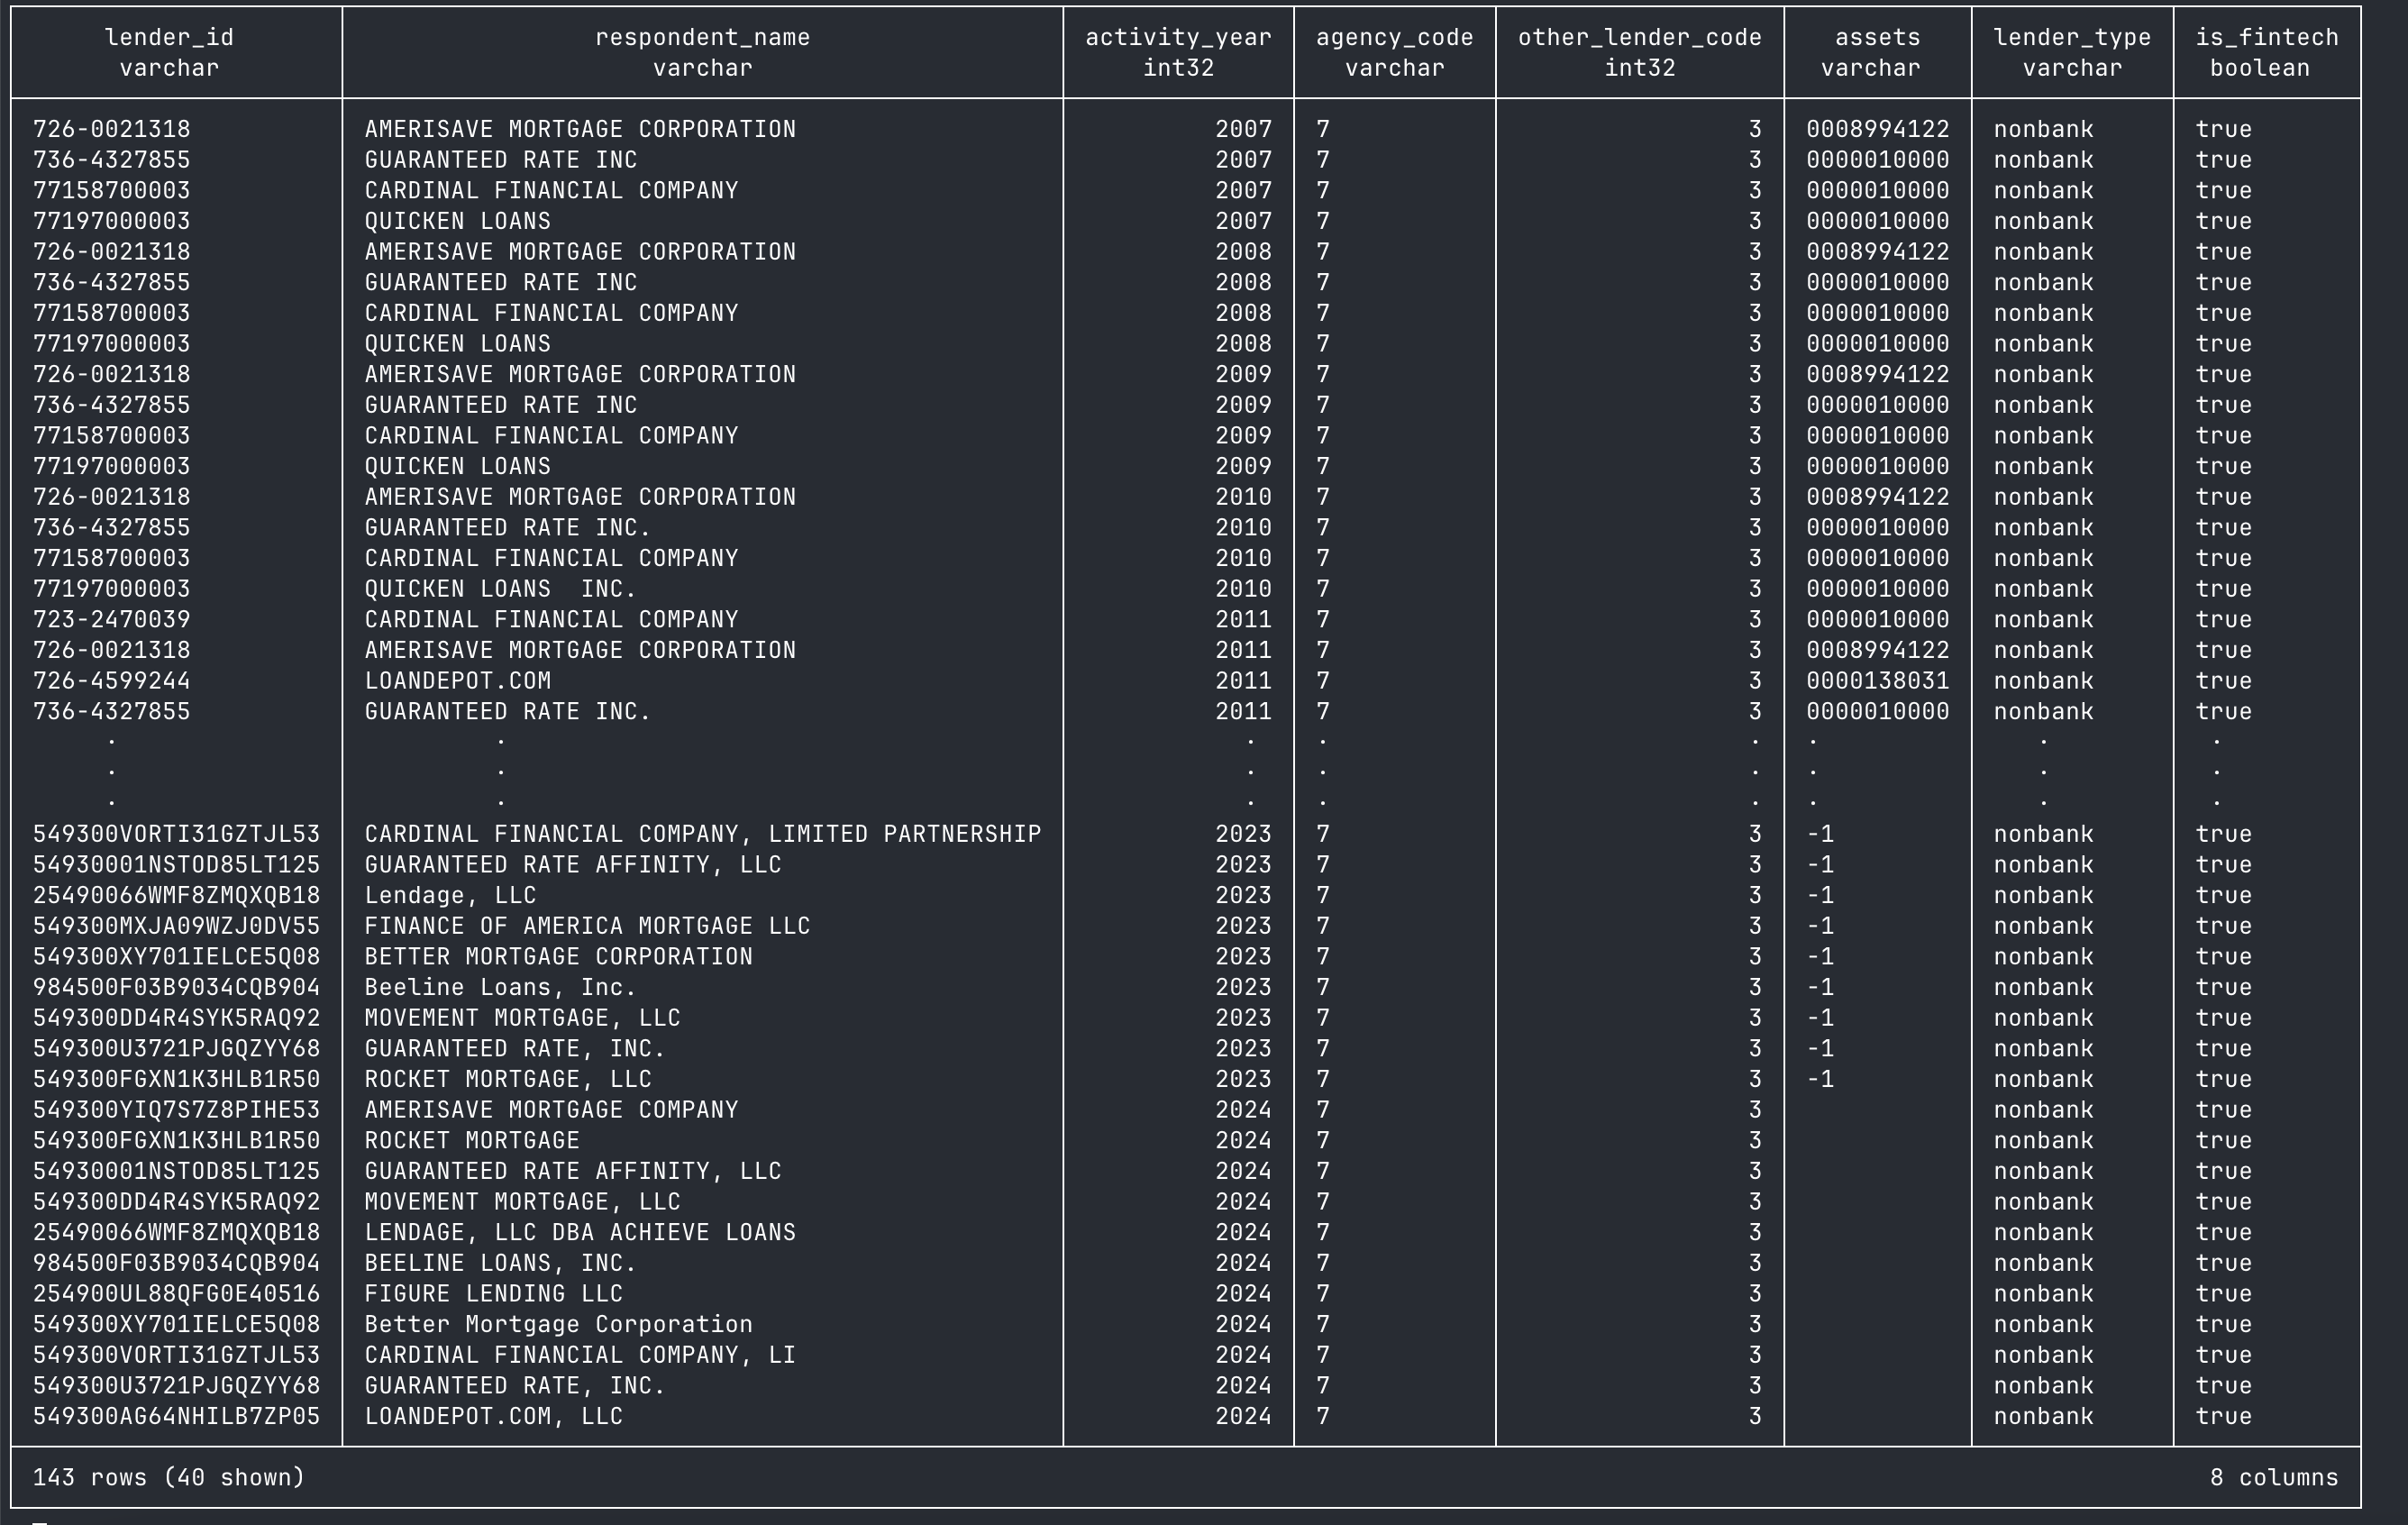
Task: Click LENDAGE, LLC DBA ACHIEVE LOANS cell
Action: [x=580, y=1233]
